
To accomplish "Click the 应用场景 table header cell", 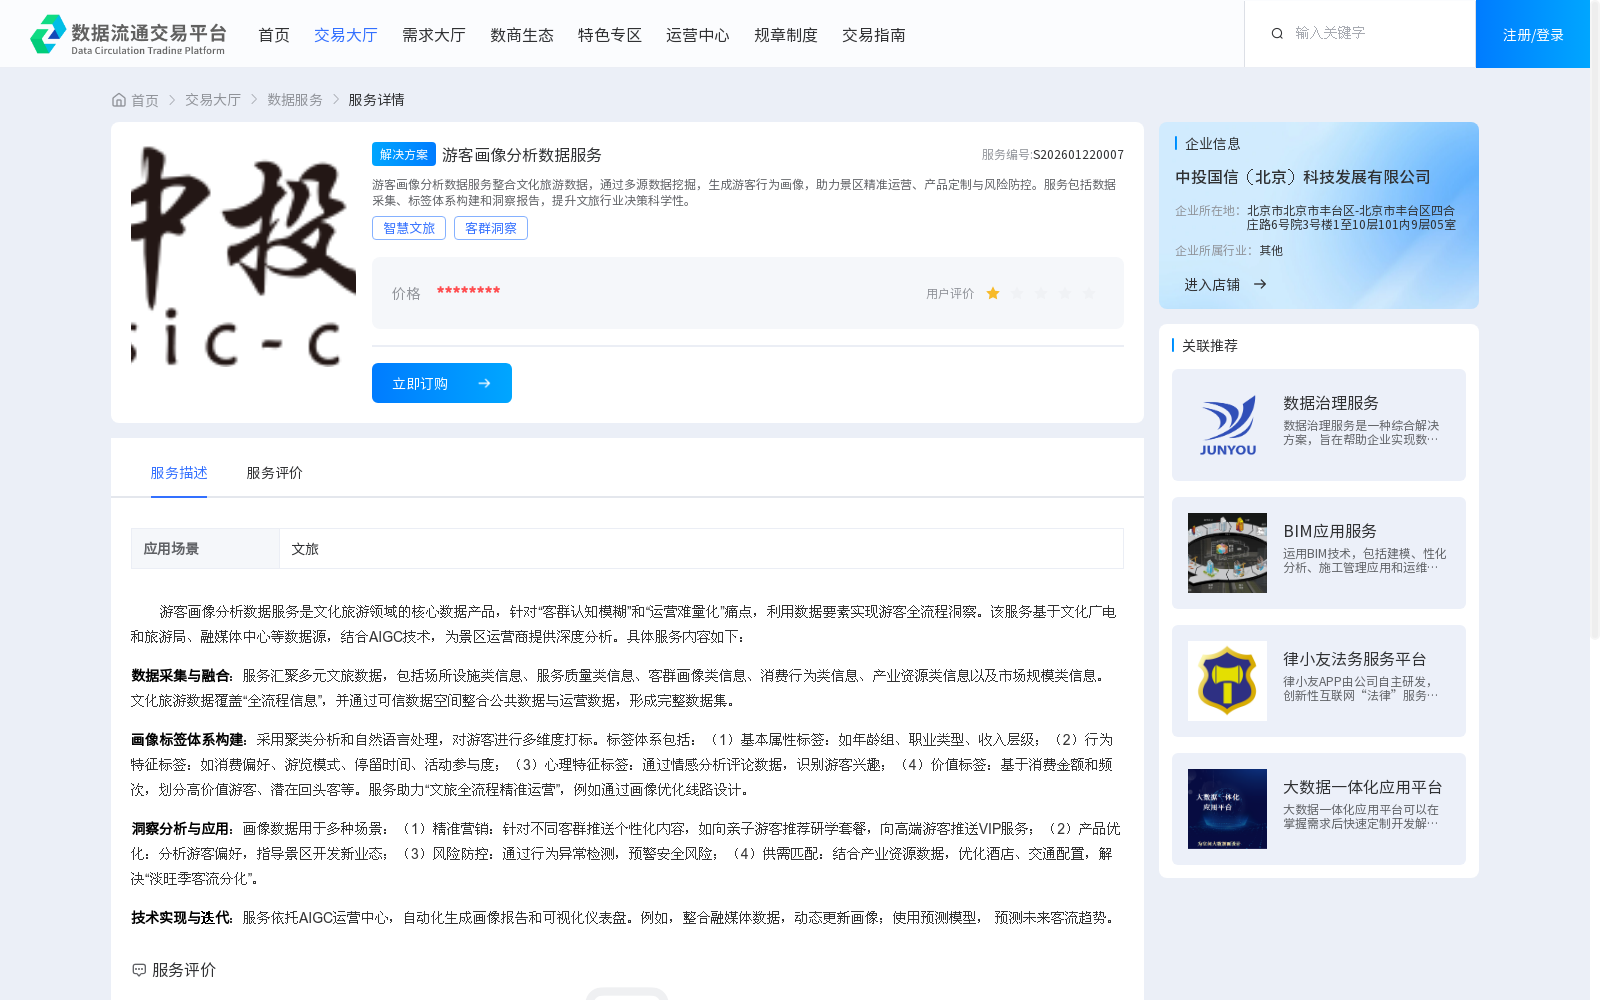I will tap(205, 549).
